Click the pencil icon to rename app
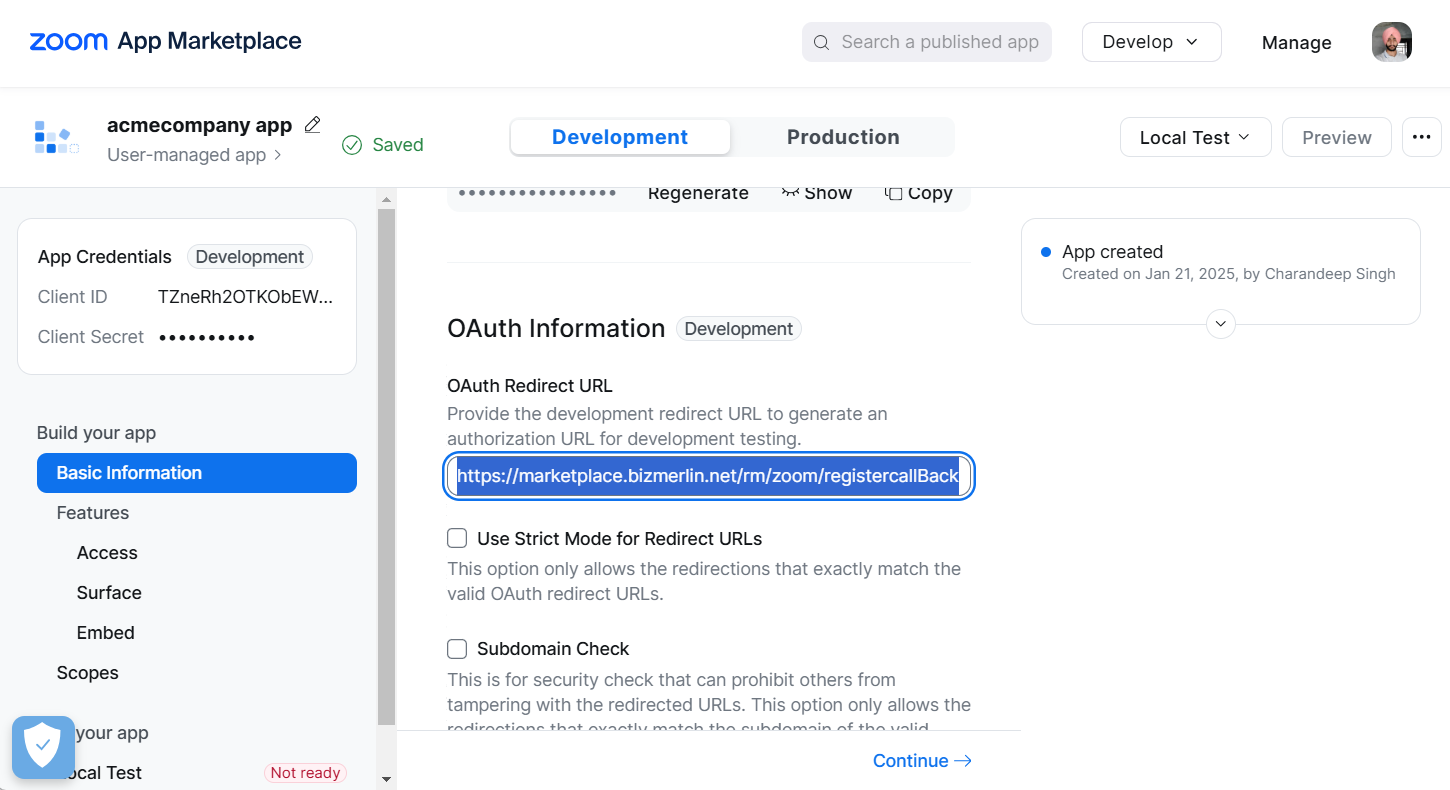 click(x=312, y=125)
